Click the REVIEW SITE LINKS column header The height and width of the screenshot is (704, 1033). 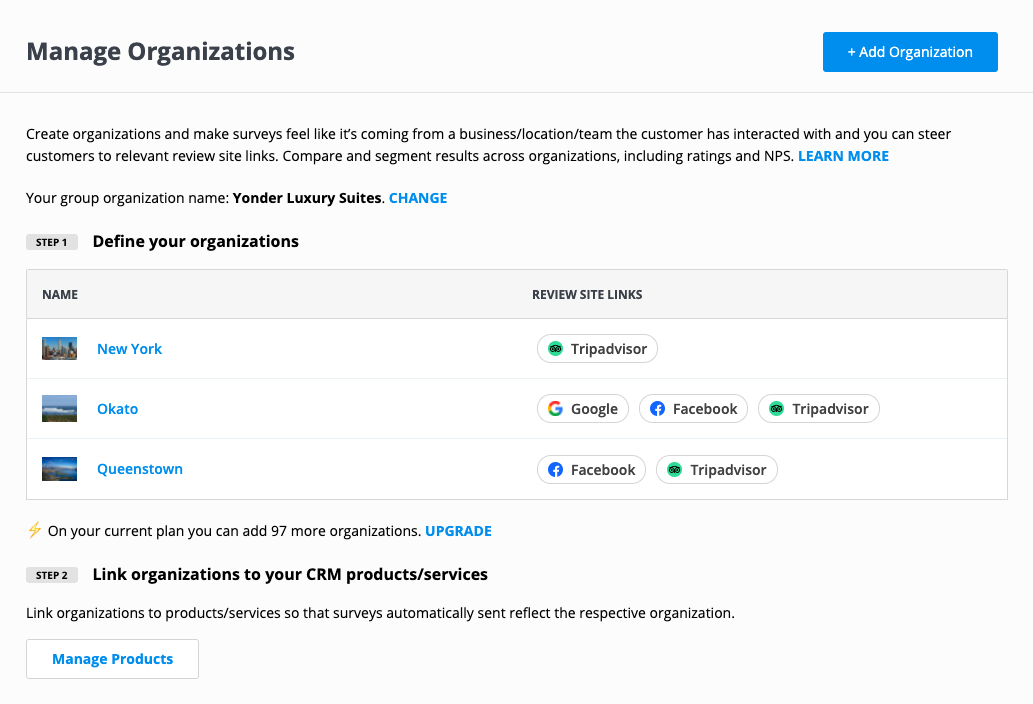tap(587, 294)
